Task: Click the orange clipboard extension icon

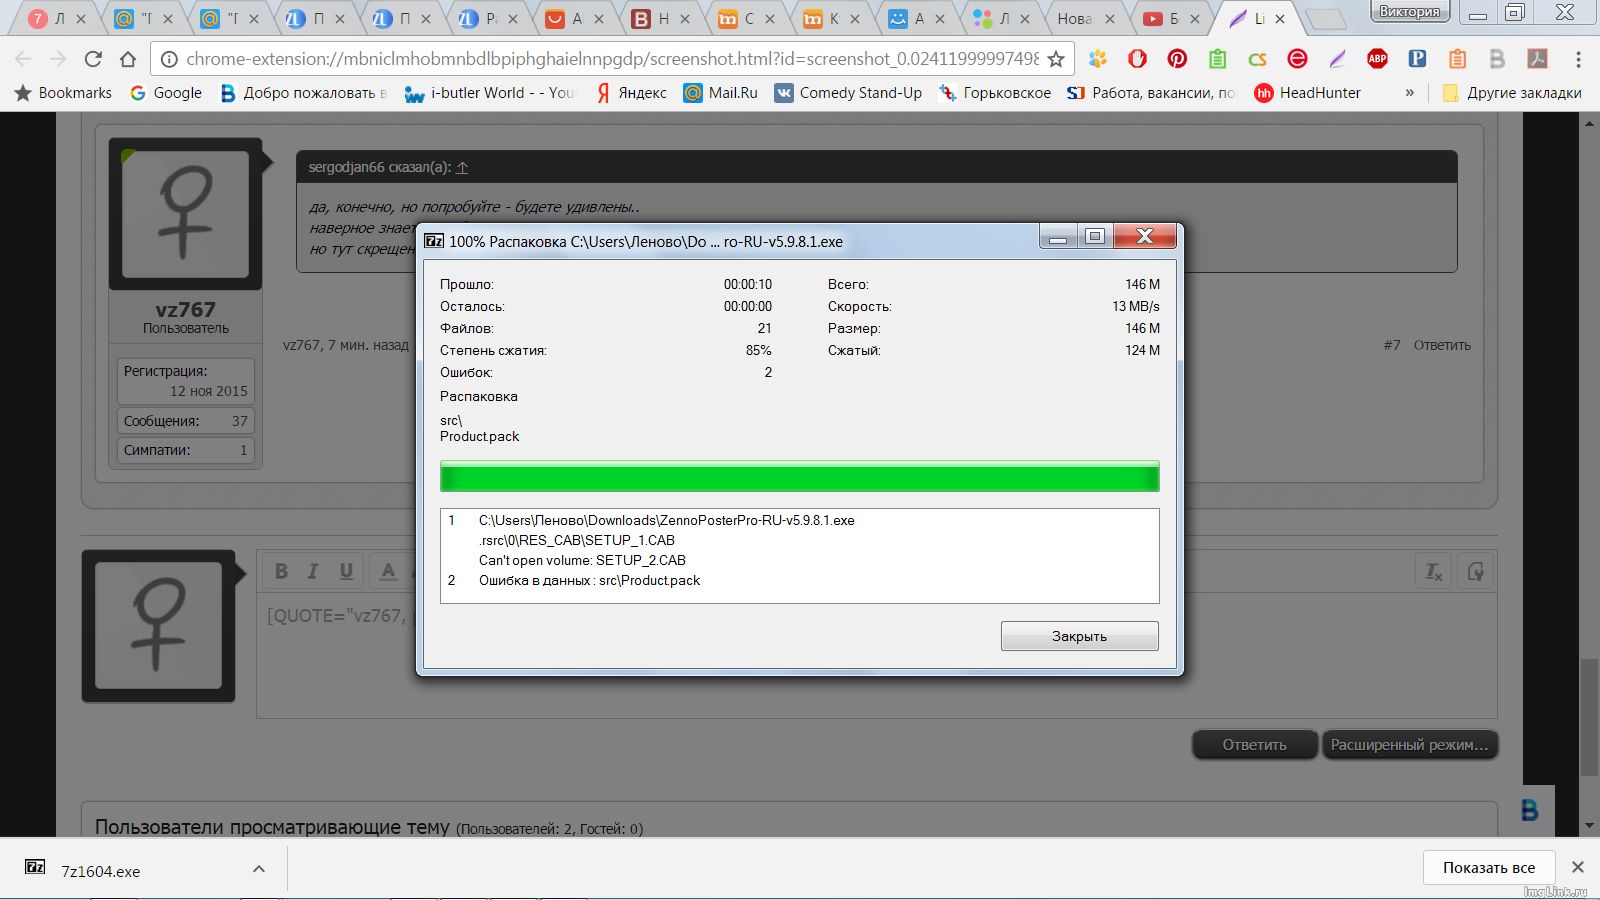Action: (1457, 59)
